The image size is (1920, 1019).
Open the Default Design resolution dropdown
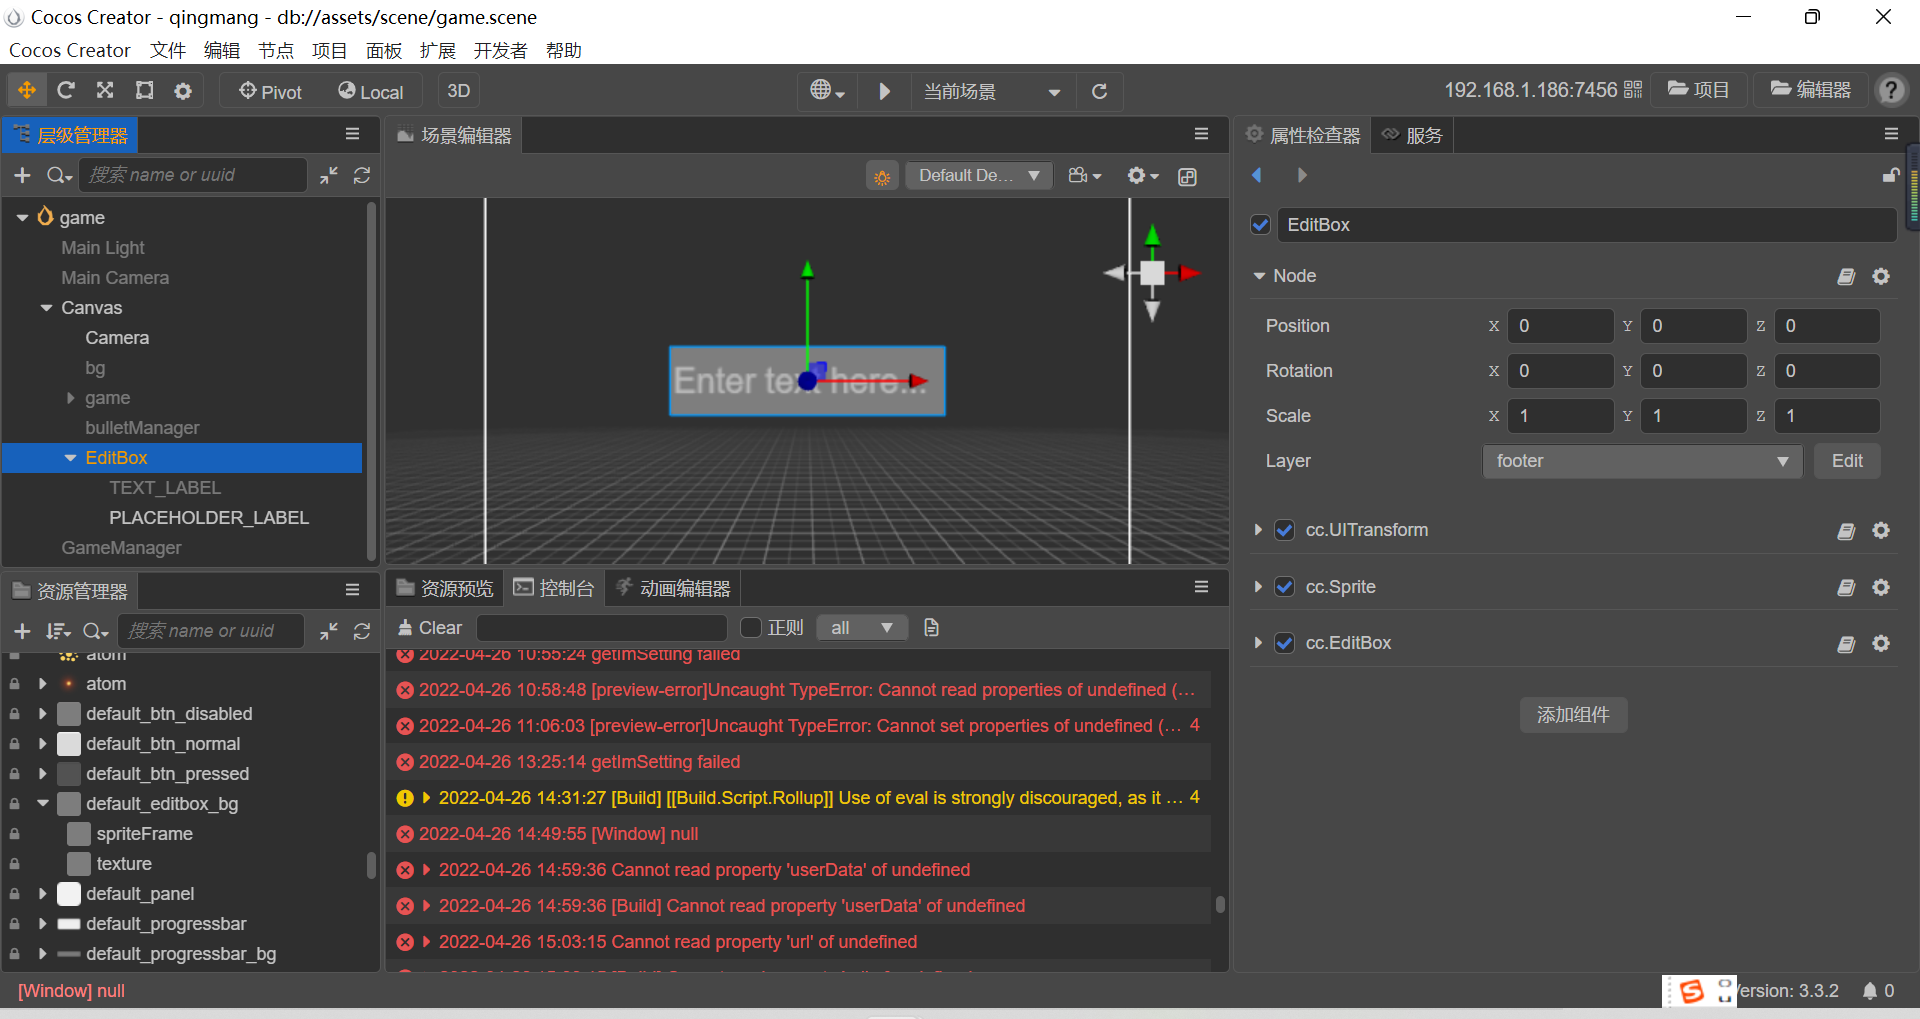979,176
